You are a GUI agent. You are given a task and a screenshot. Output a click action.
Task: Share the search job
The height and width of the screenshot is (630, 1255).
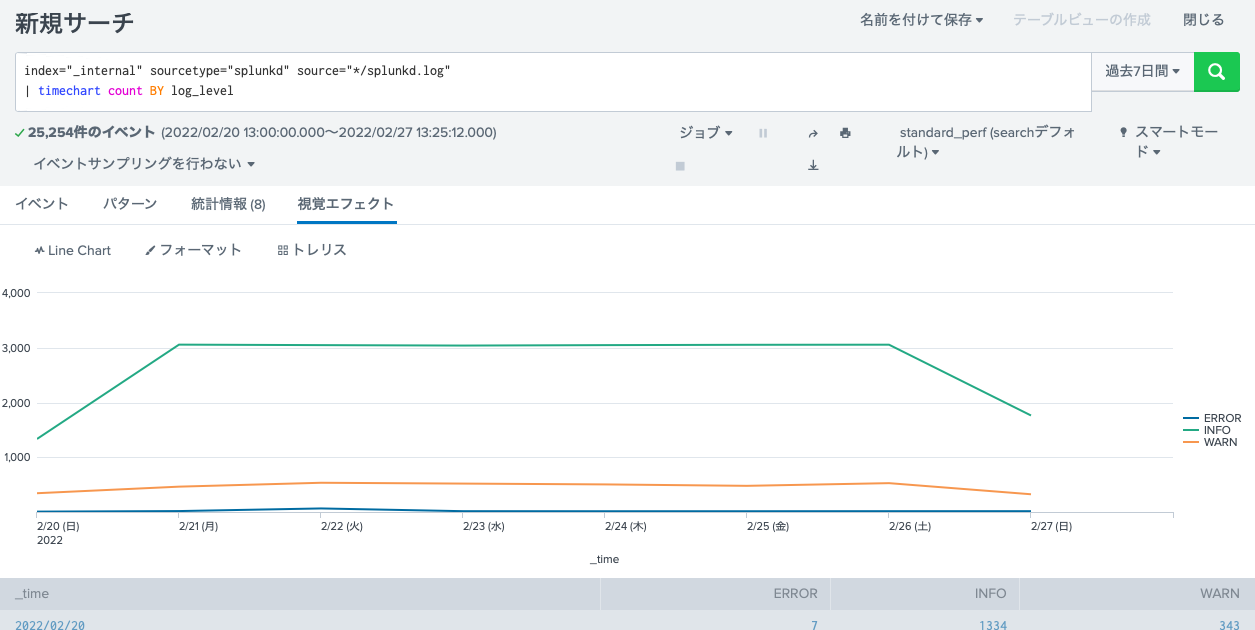point(813,133)
